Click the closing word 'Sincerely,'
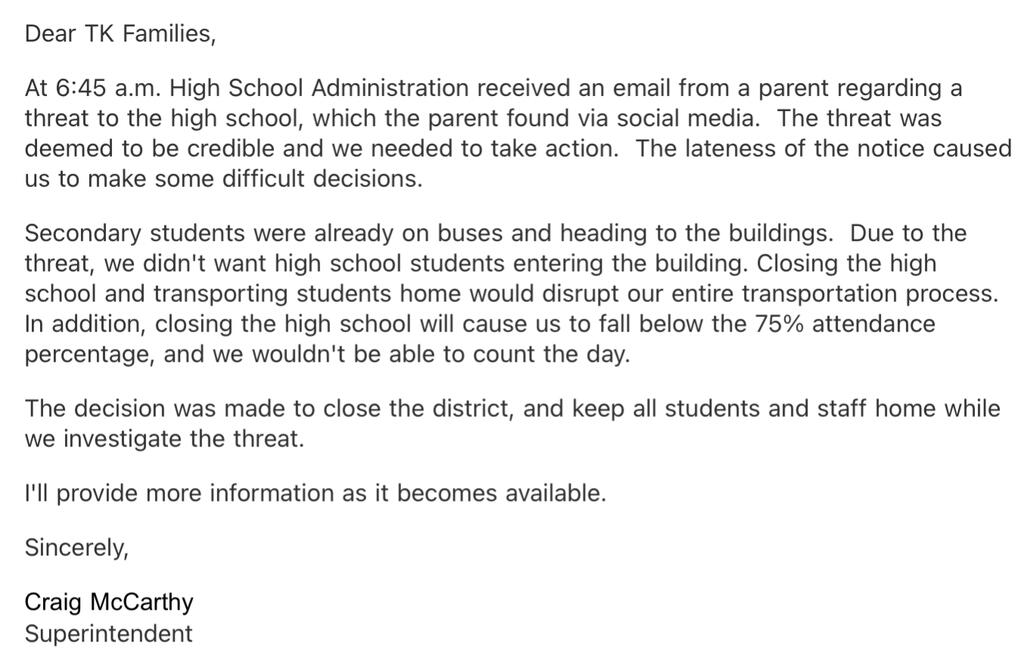This screenshot has width=1024, height=668. tap(77, 547)
